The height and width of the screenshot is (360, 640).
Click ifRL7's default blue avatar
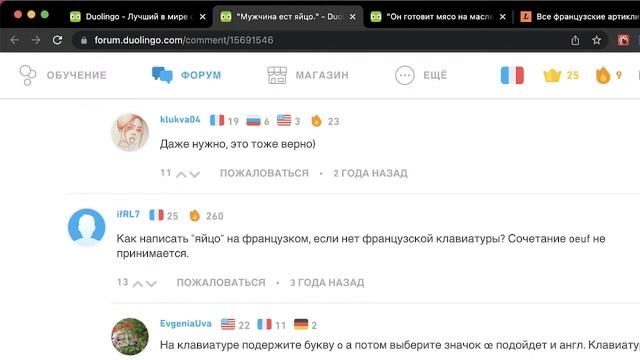pyautogui.click(x=87, y=227)
